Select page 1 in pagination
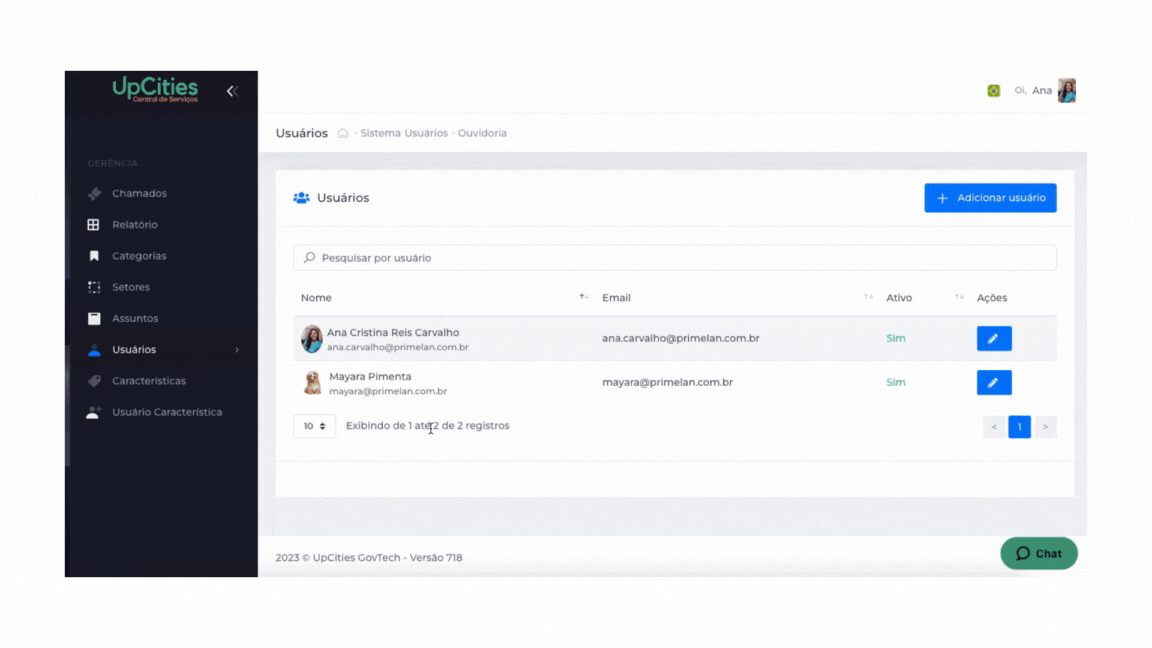Image resolution: width=1152 pixels, height=648 pixels. coord(1020,427)
